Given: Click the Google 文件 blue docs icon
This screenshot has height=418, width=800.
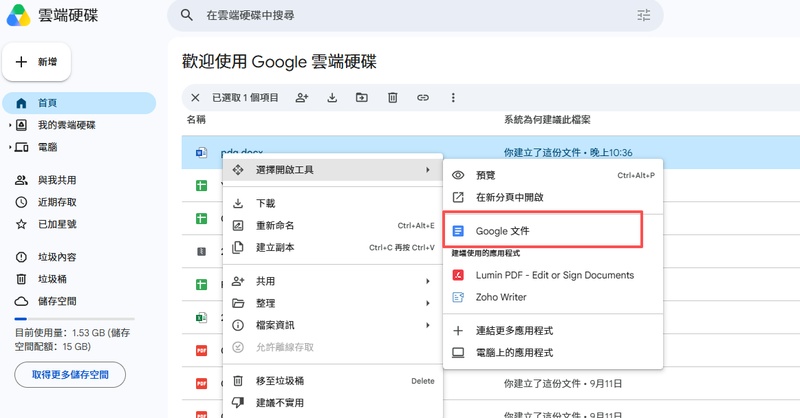Looking at the screenshot, I should pyautogui.click(x=458, y=231).
